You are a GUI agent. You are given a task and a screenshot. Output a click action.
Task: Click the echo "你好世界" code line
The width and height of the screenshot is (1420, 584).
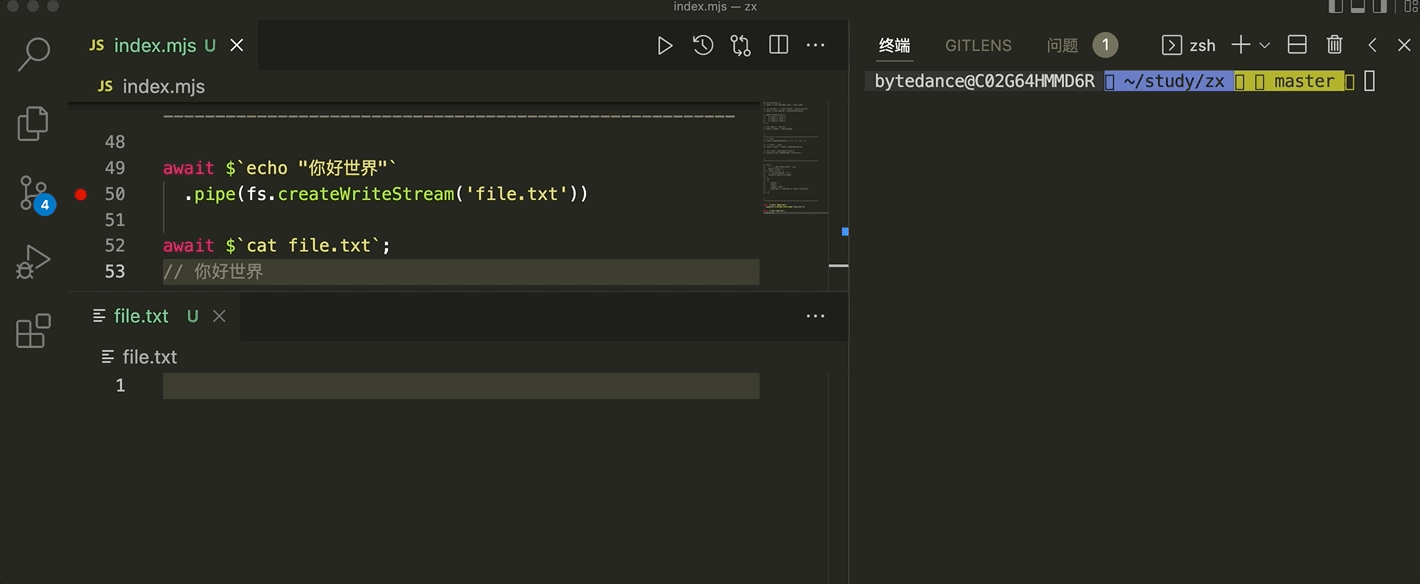(281, 168)
